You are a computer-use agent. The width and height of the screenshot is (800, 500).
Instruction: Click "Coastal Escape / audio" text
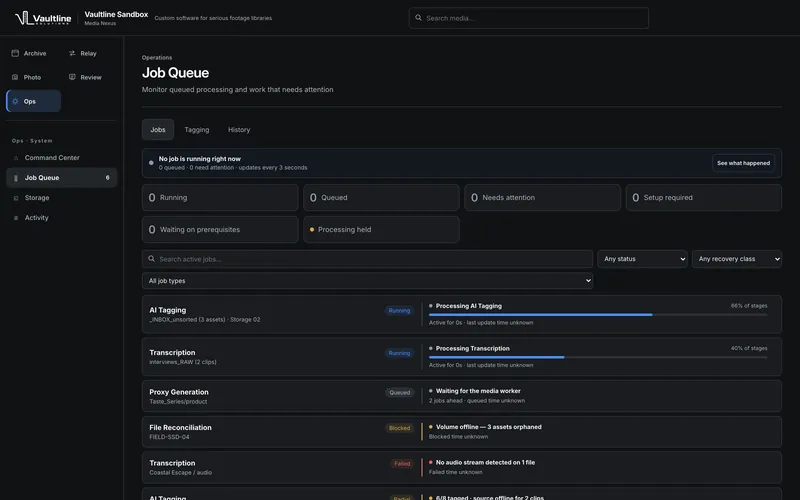(180, 472)
